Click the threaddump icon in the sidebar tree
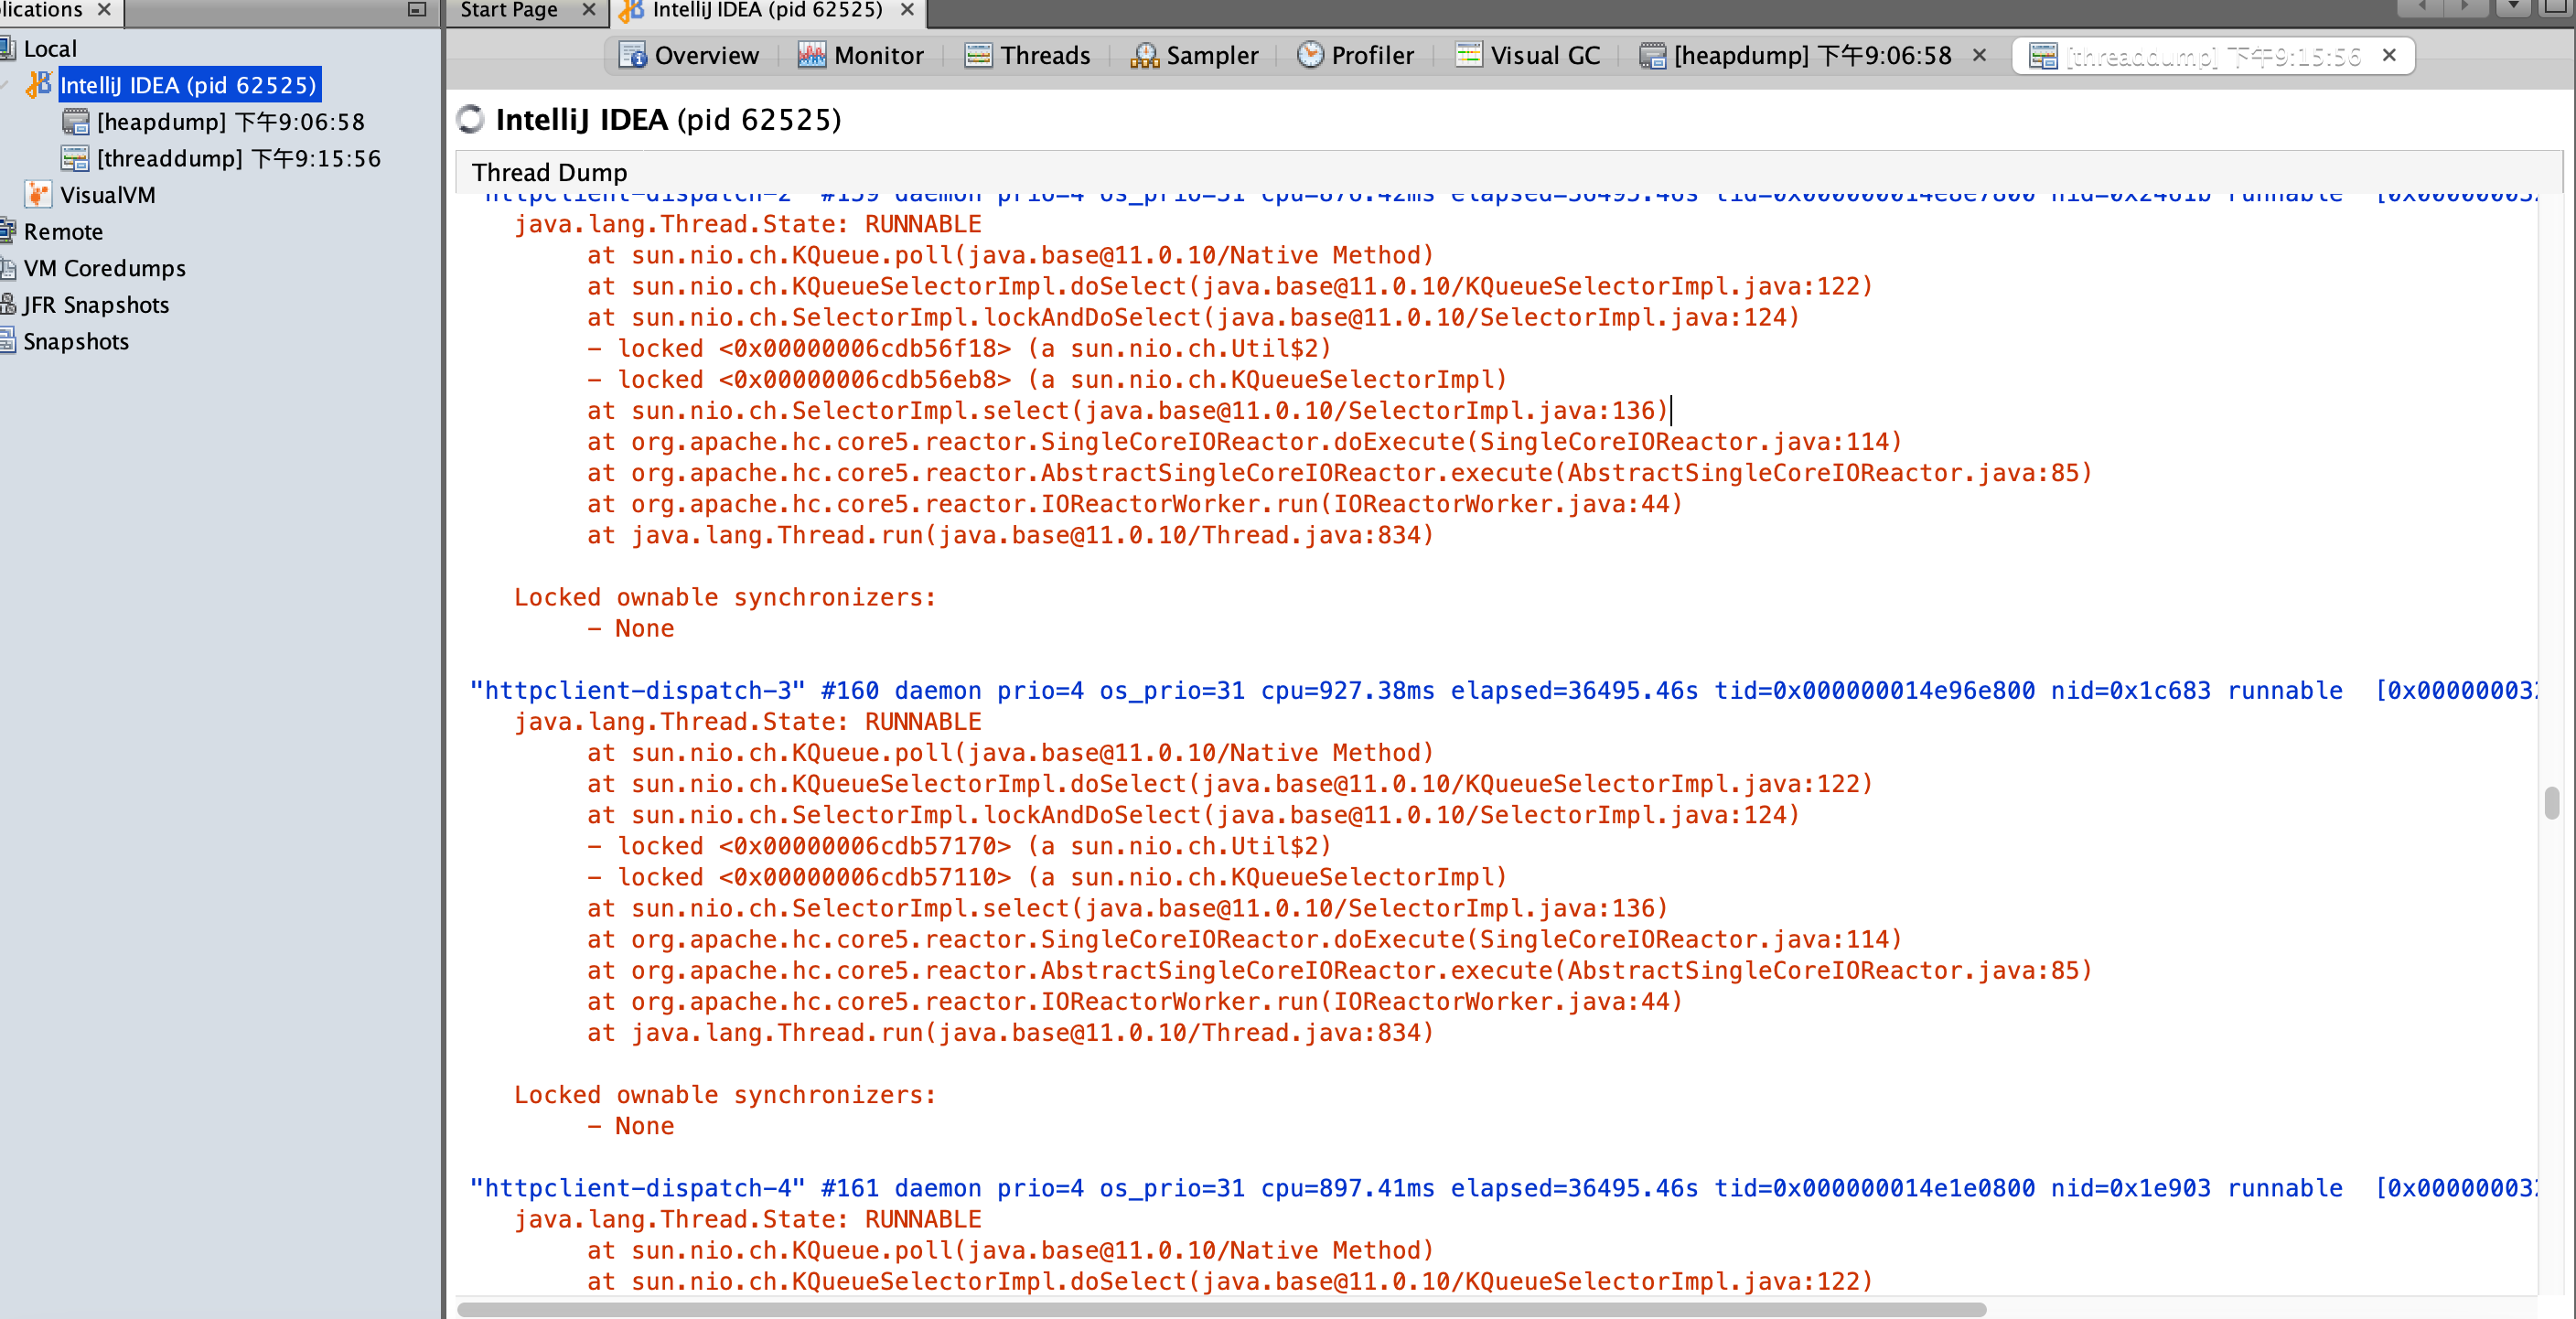The image size is (2576, 1319). pyautogui.click(x=75, y=158)
